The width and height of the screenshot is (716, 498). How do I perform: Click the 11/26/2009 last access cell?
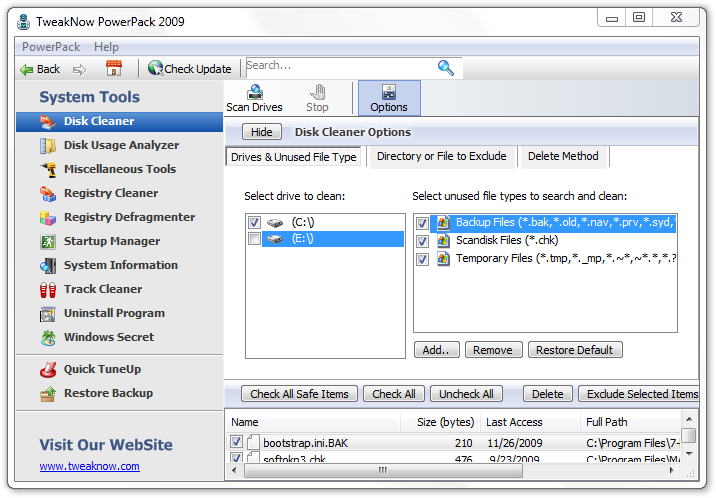coord(515,443)
